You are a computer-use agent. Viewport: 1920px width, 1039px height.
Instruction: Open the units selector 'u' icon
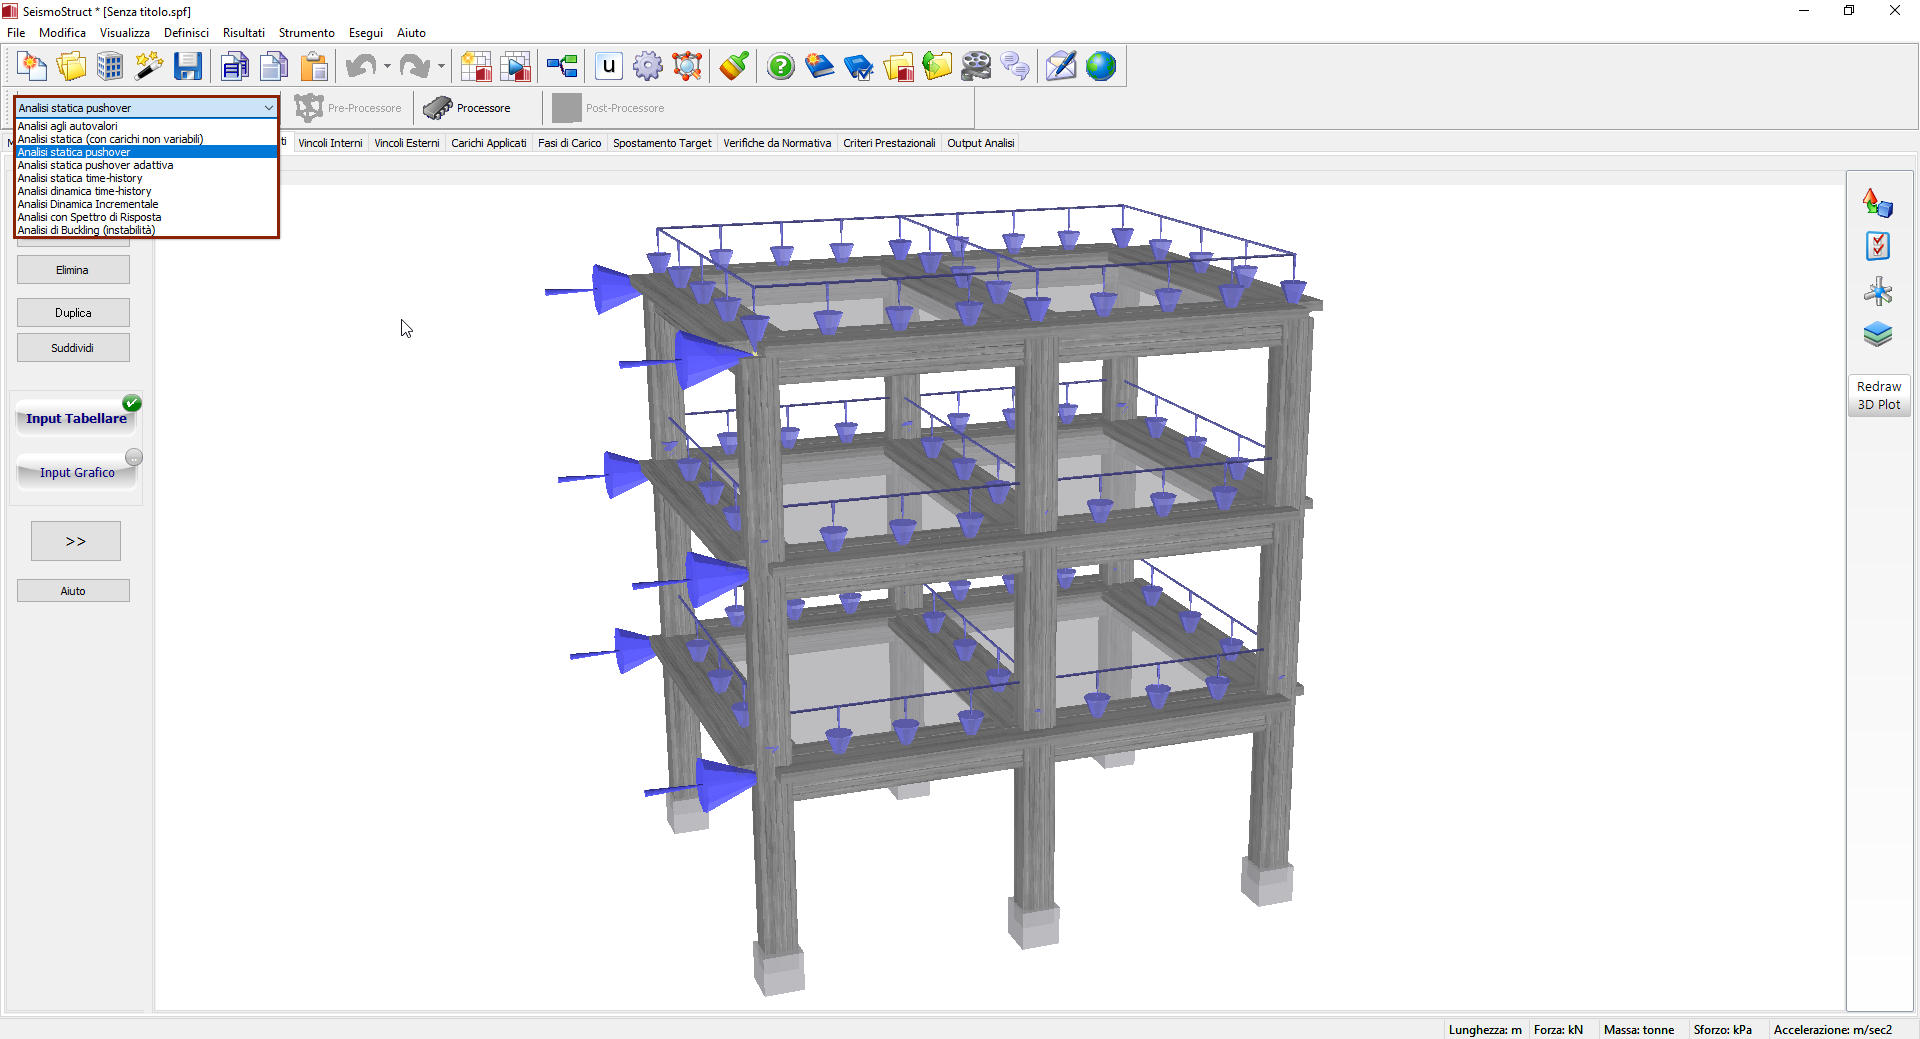(x=608, y=67)
